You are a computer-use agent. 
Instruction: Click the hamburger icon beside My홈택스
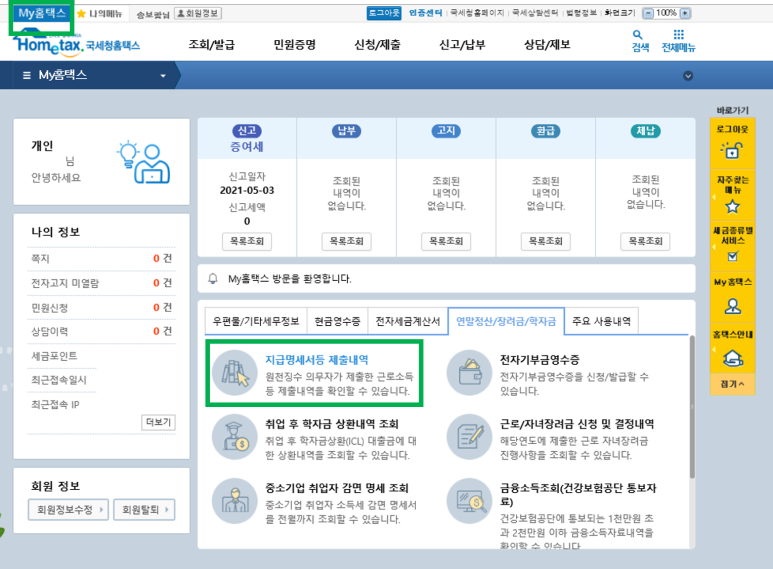pyautogui.click(x=27, y=75)
